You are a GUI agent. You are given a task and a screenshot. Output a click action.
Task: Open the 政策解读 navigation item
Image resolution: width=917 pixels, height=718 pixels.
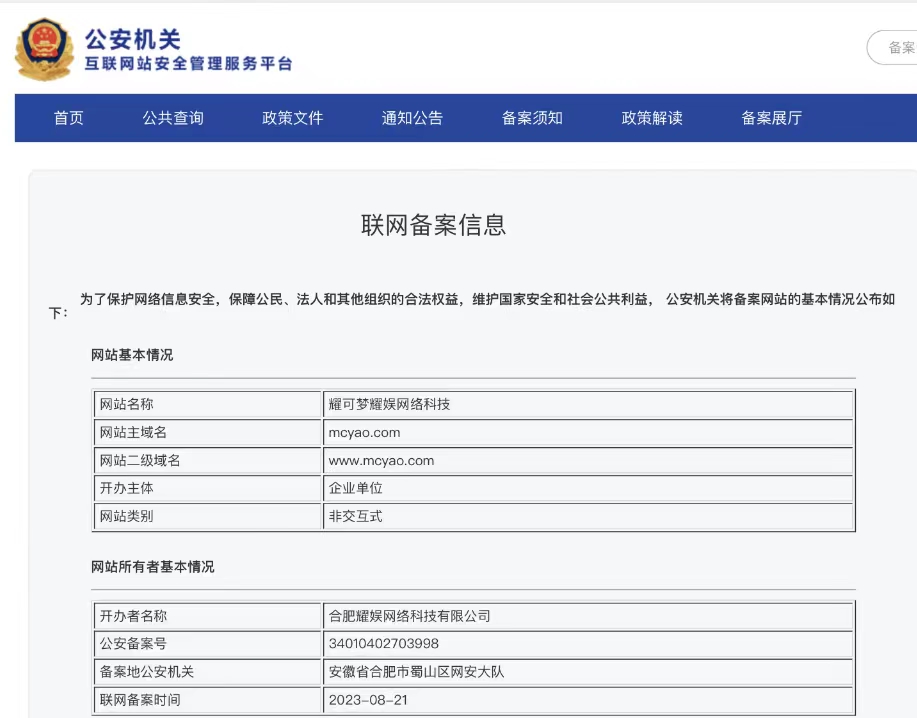click(652, 118)
